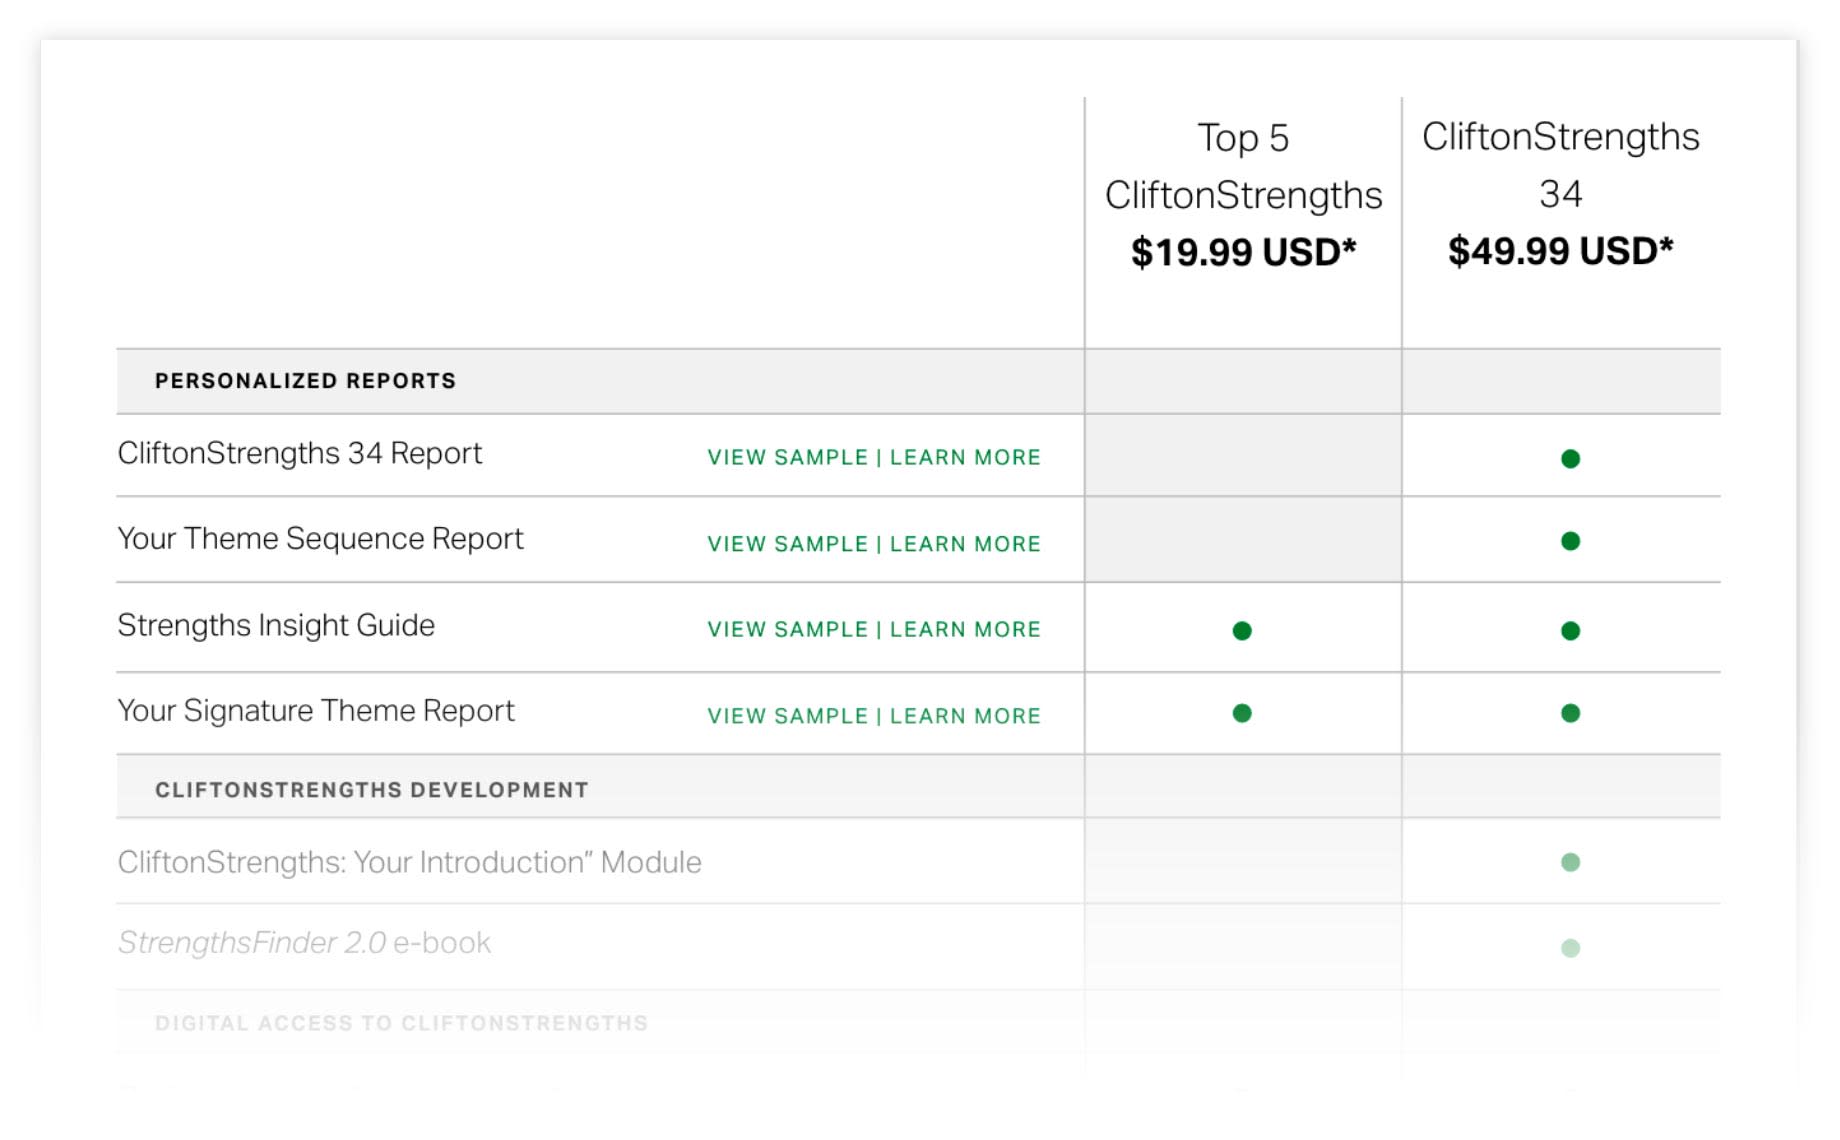
Task: Click CliftonStrengths: Your Introduction Module label
Action: [409, 862]
